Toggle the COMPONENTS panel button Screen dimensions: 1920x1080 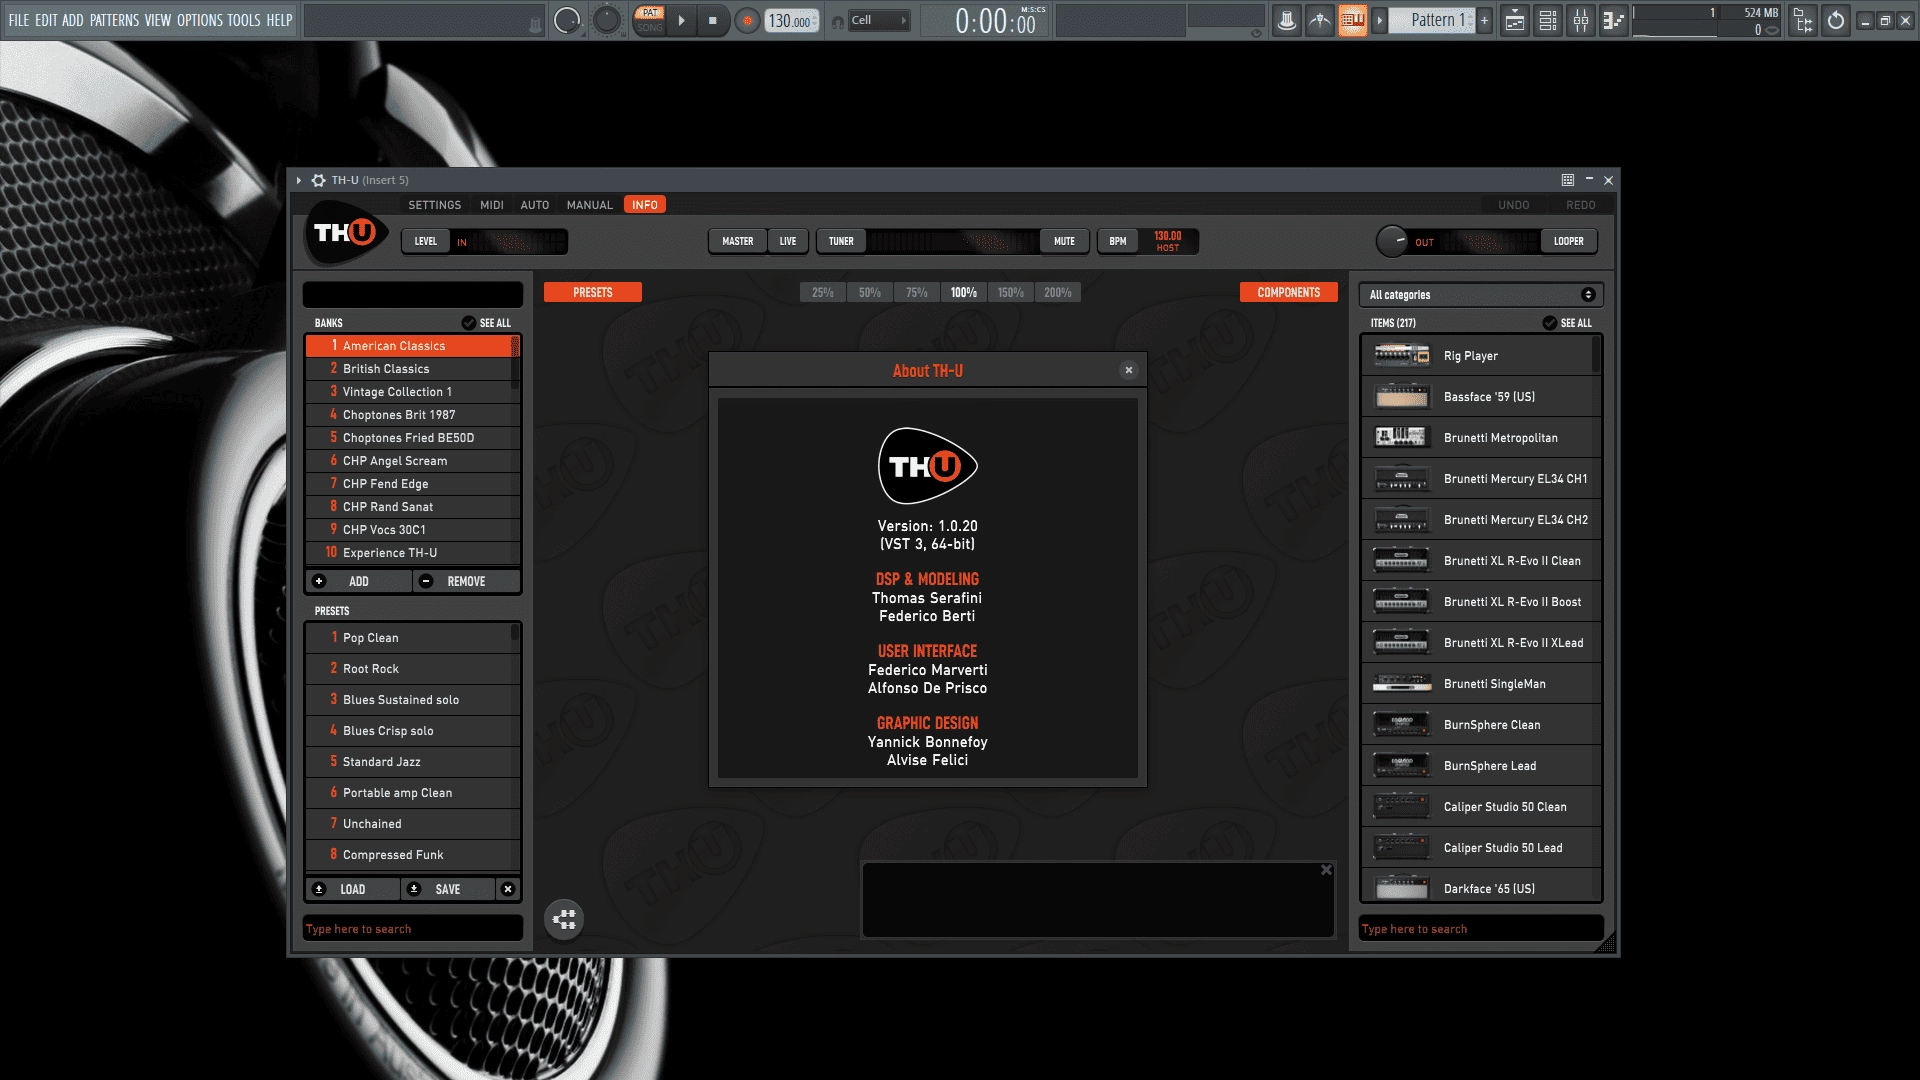1289,292
